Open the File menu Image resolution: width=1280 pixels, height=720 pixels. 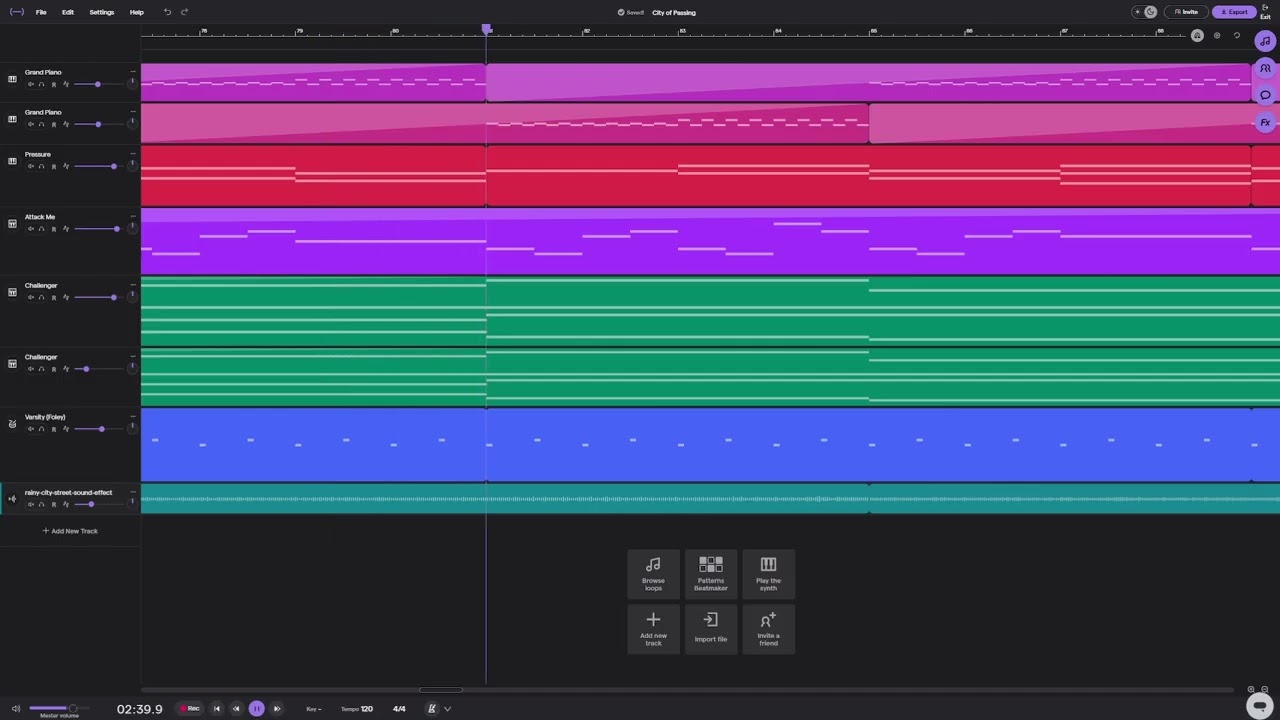point(41,12)
